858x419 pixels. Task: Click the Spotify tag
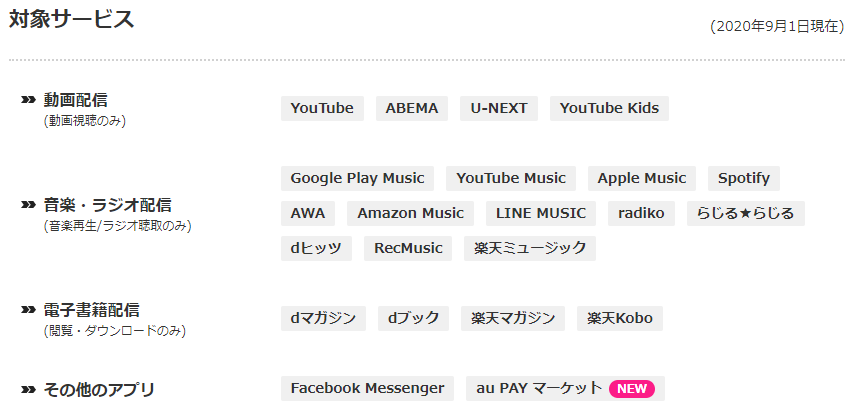click(744, 178)
